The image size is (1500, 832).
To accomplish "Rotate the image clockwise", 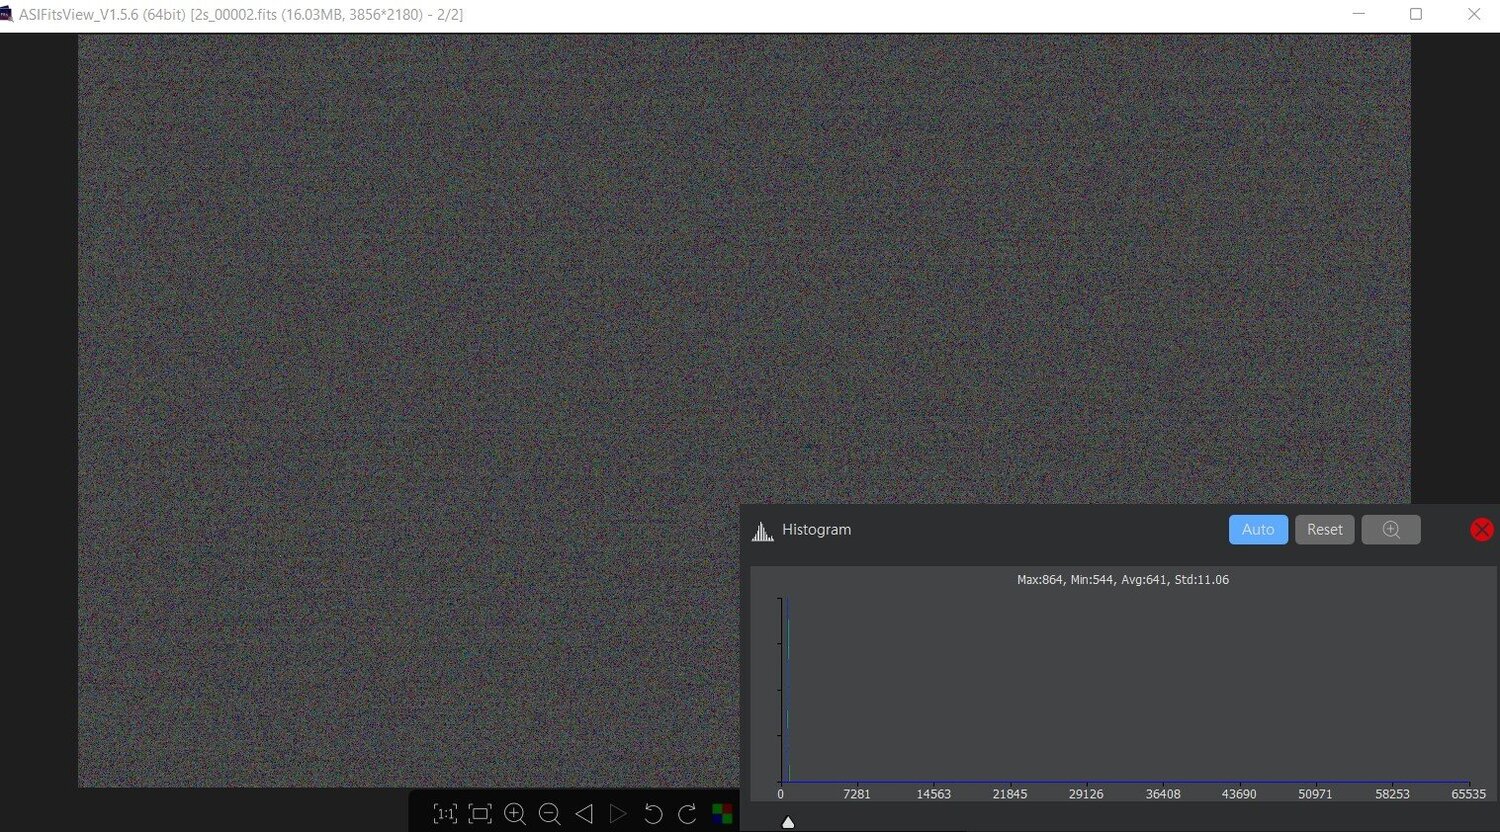I will (x=687, y=814).
